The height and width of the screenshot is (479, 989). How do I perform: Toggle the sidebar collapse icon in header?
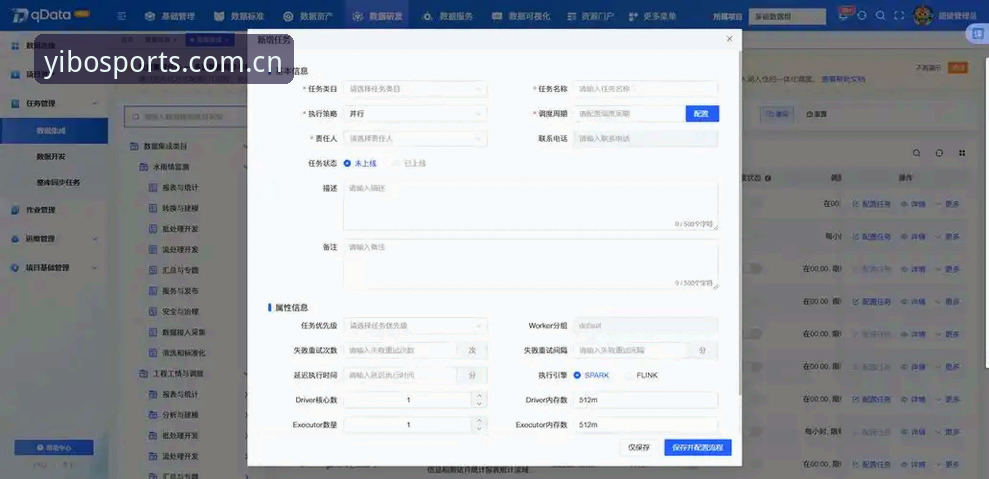point(122,16)
